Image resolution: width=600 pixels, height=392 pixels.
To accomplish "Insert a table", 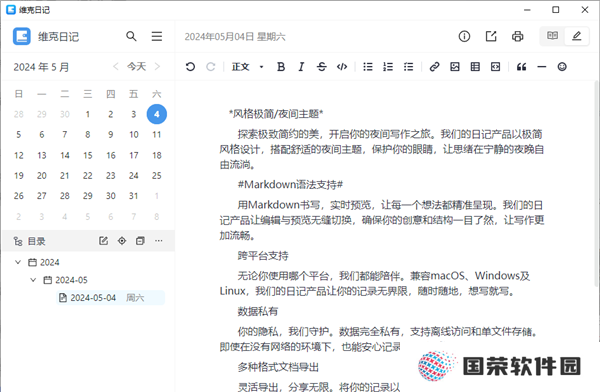I will [475, 67].
